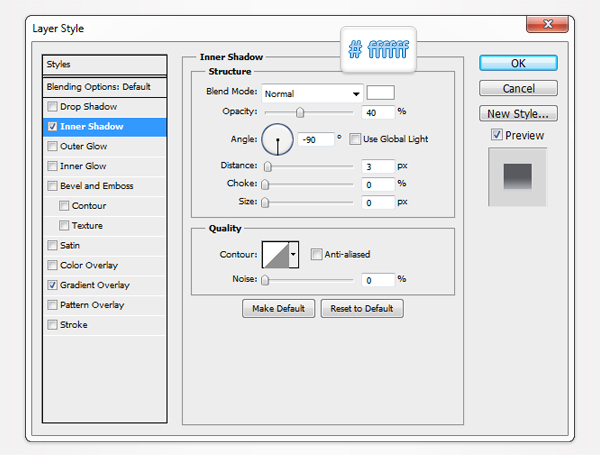Image resolution: width=600 pixels, height=455 pixels.
Task: Expand the Contour picker arrow
Action: tap(293, 255)
